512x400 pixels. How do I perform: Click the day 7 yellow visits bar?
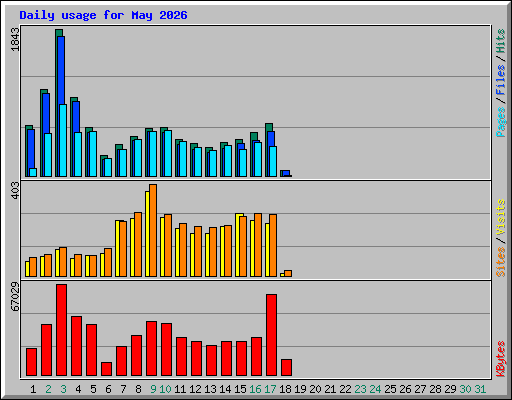point(117,248)
